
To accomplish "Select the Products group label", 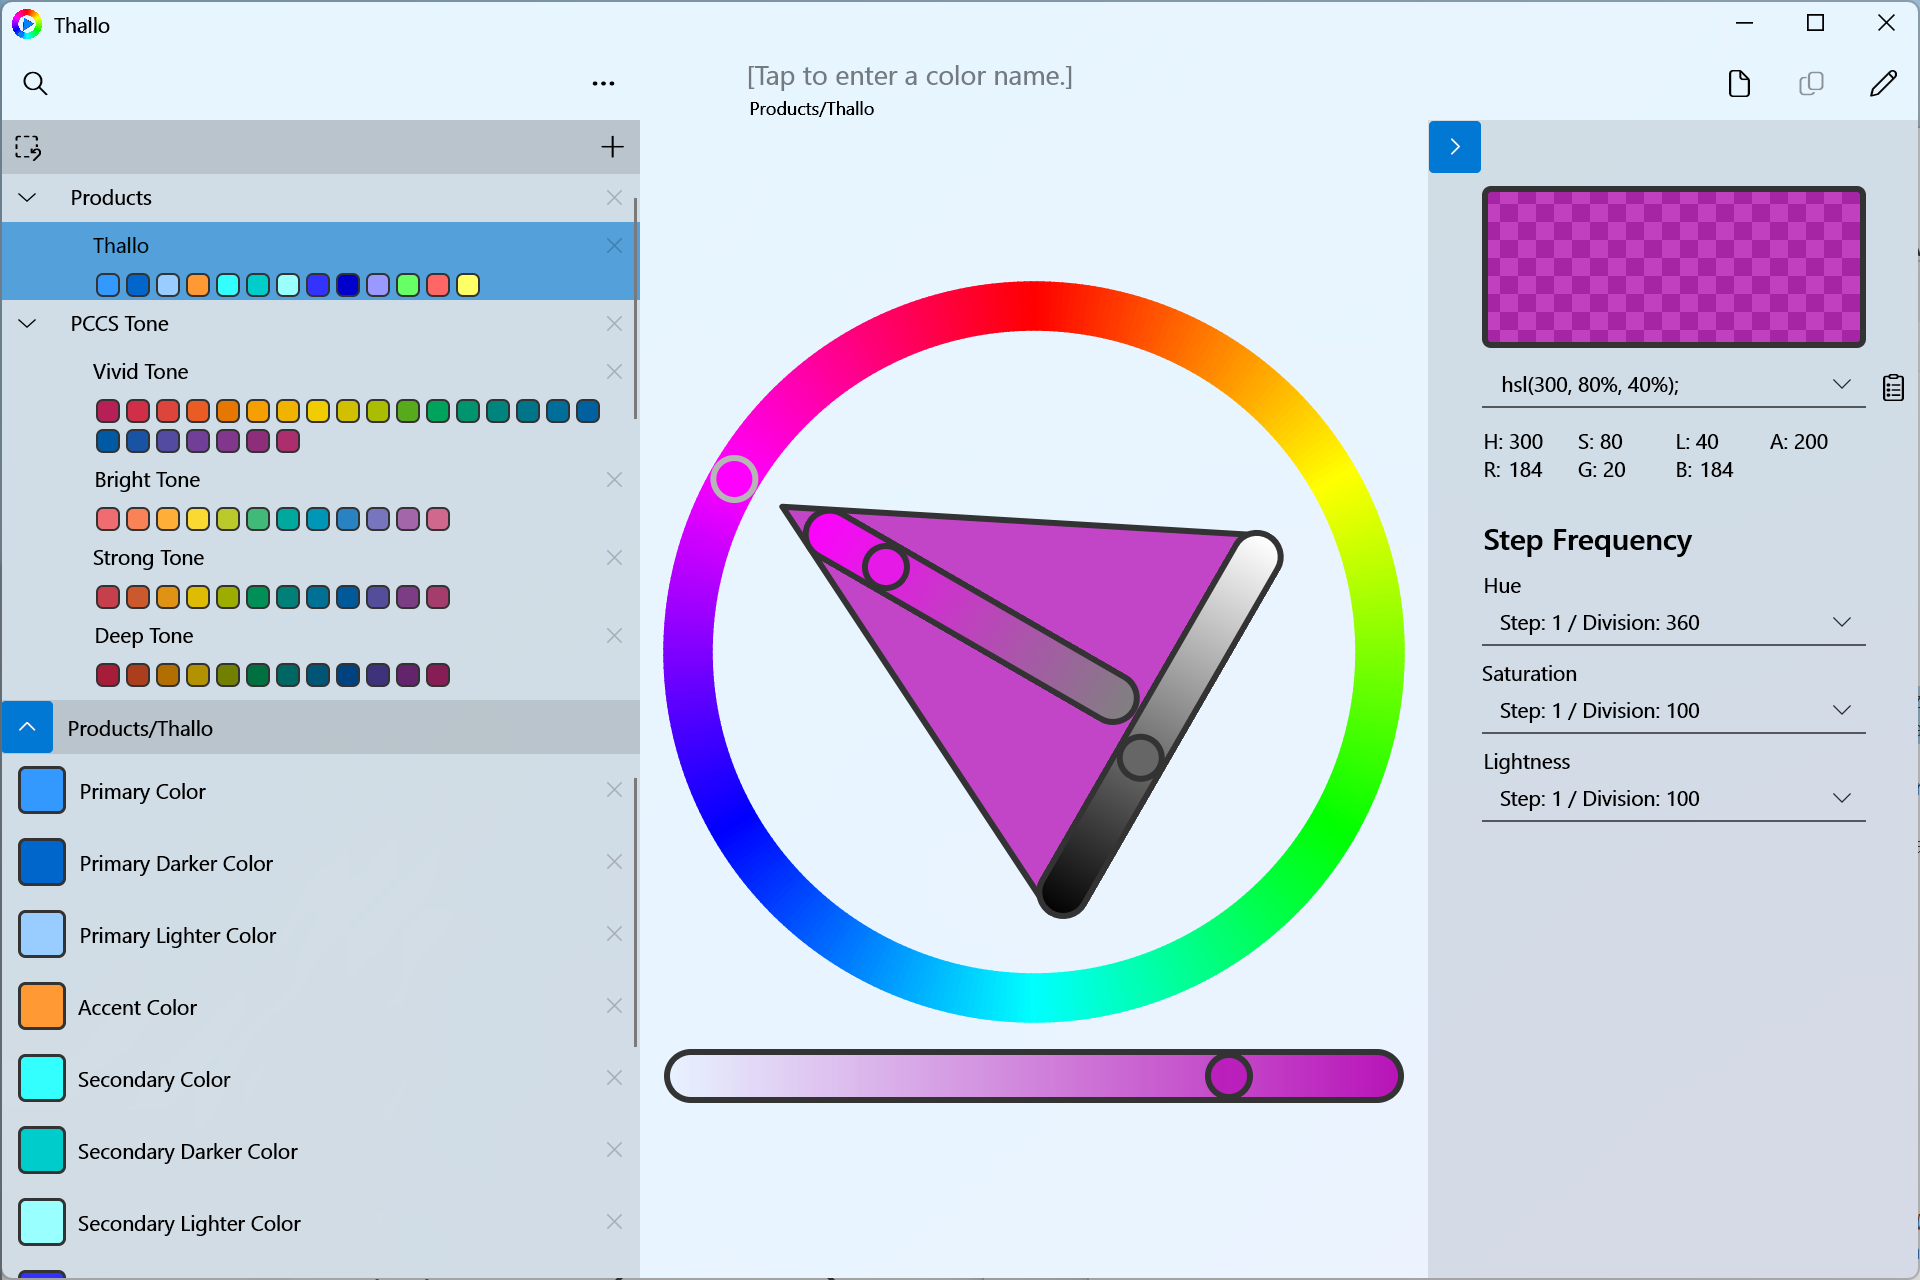I will click(x=111, y=198).
